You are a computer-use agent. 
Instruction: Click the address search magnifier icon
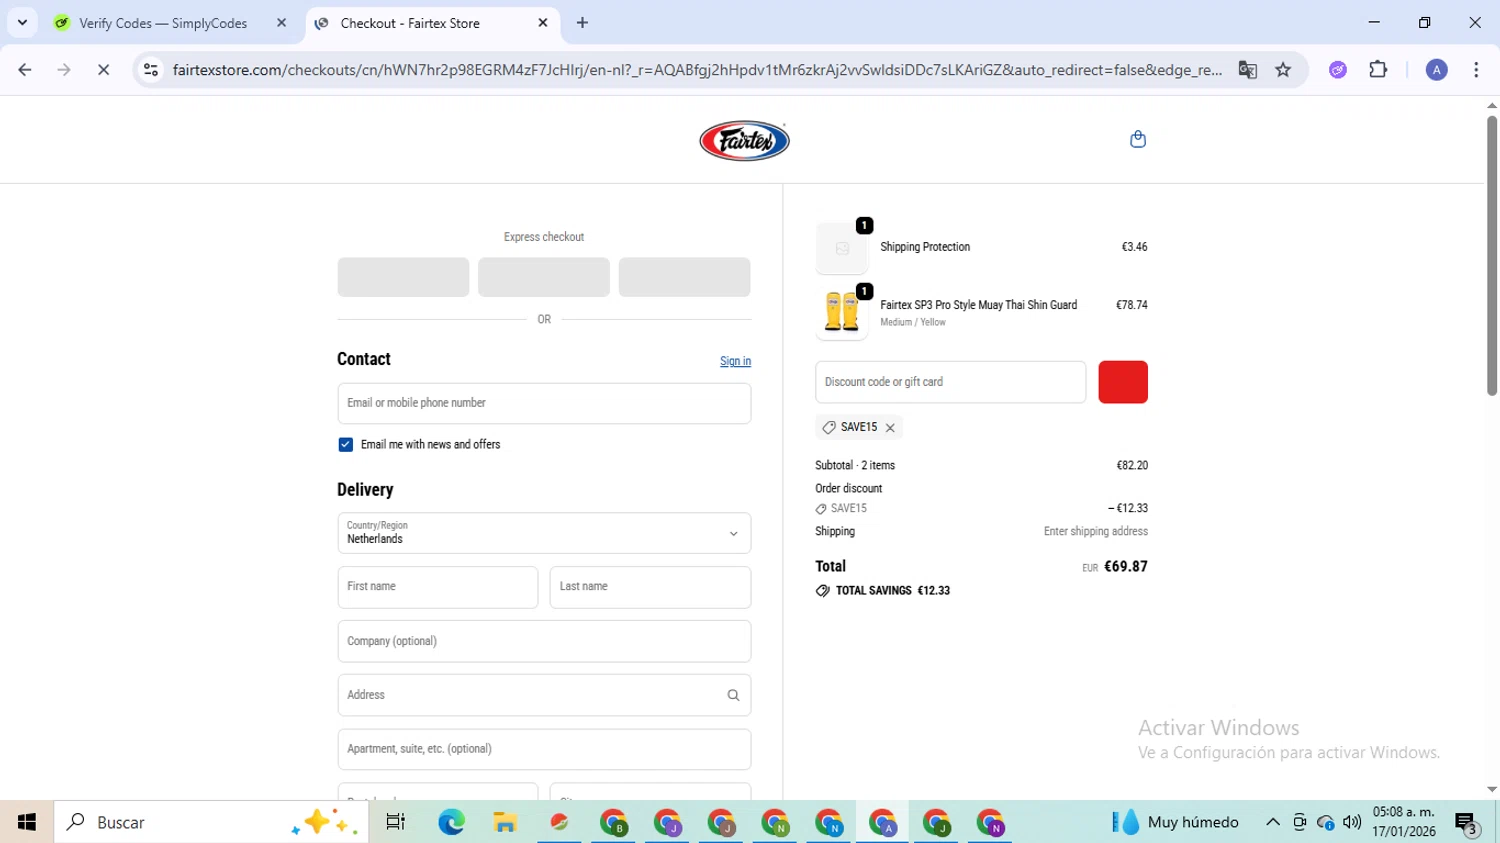pos(733,695)
